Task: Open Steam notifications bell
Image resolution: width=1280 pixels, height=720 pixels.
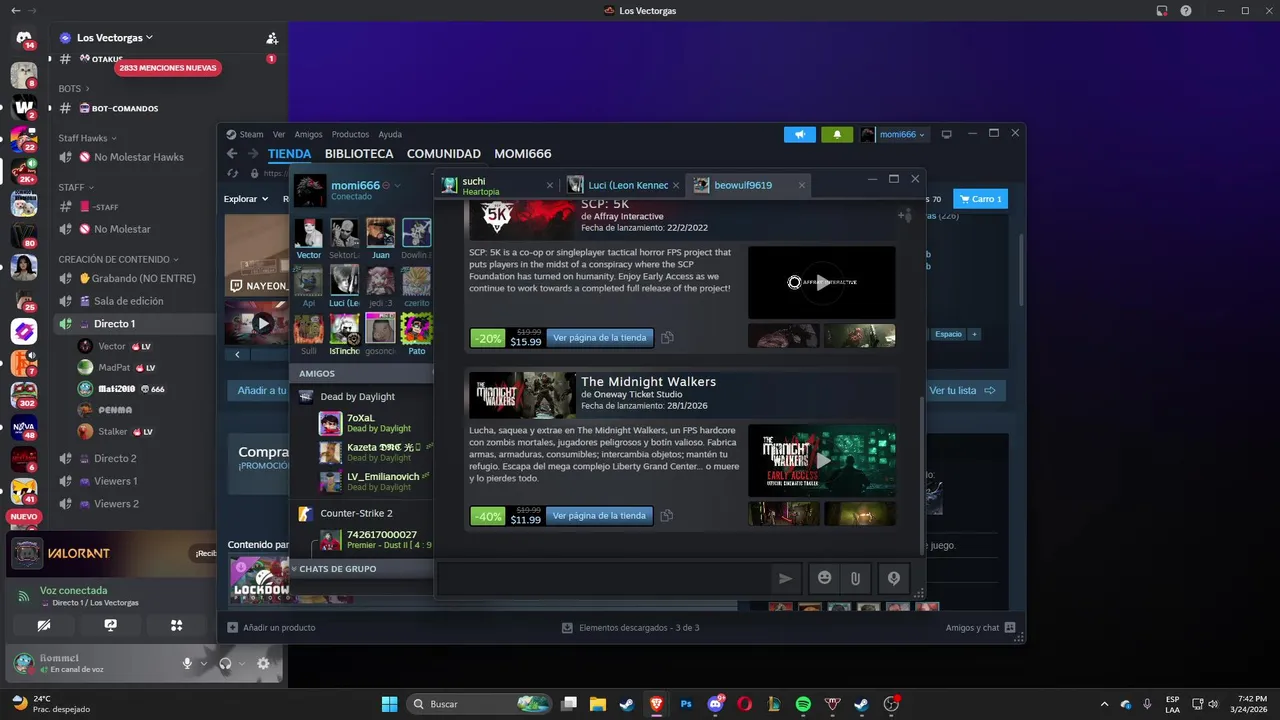Action: 837,134
